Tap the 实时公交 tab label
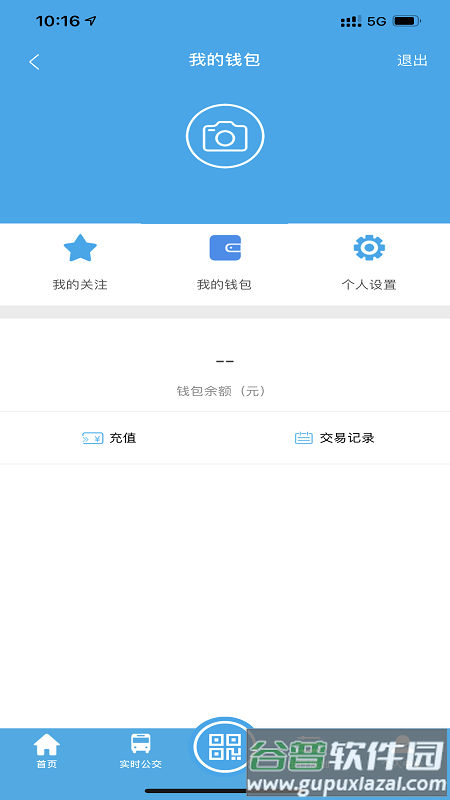450x800 pixels. coord(141,764)
